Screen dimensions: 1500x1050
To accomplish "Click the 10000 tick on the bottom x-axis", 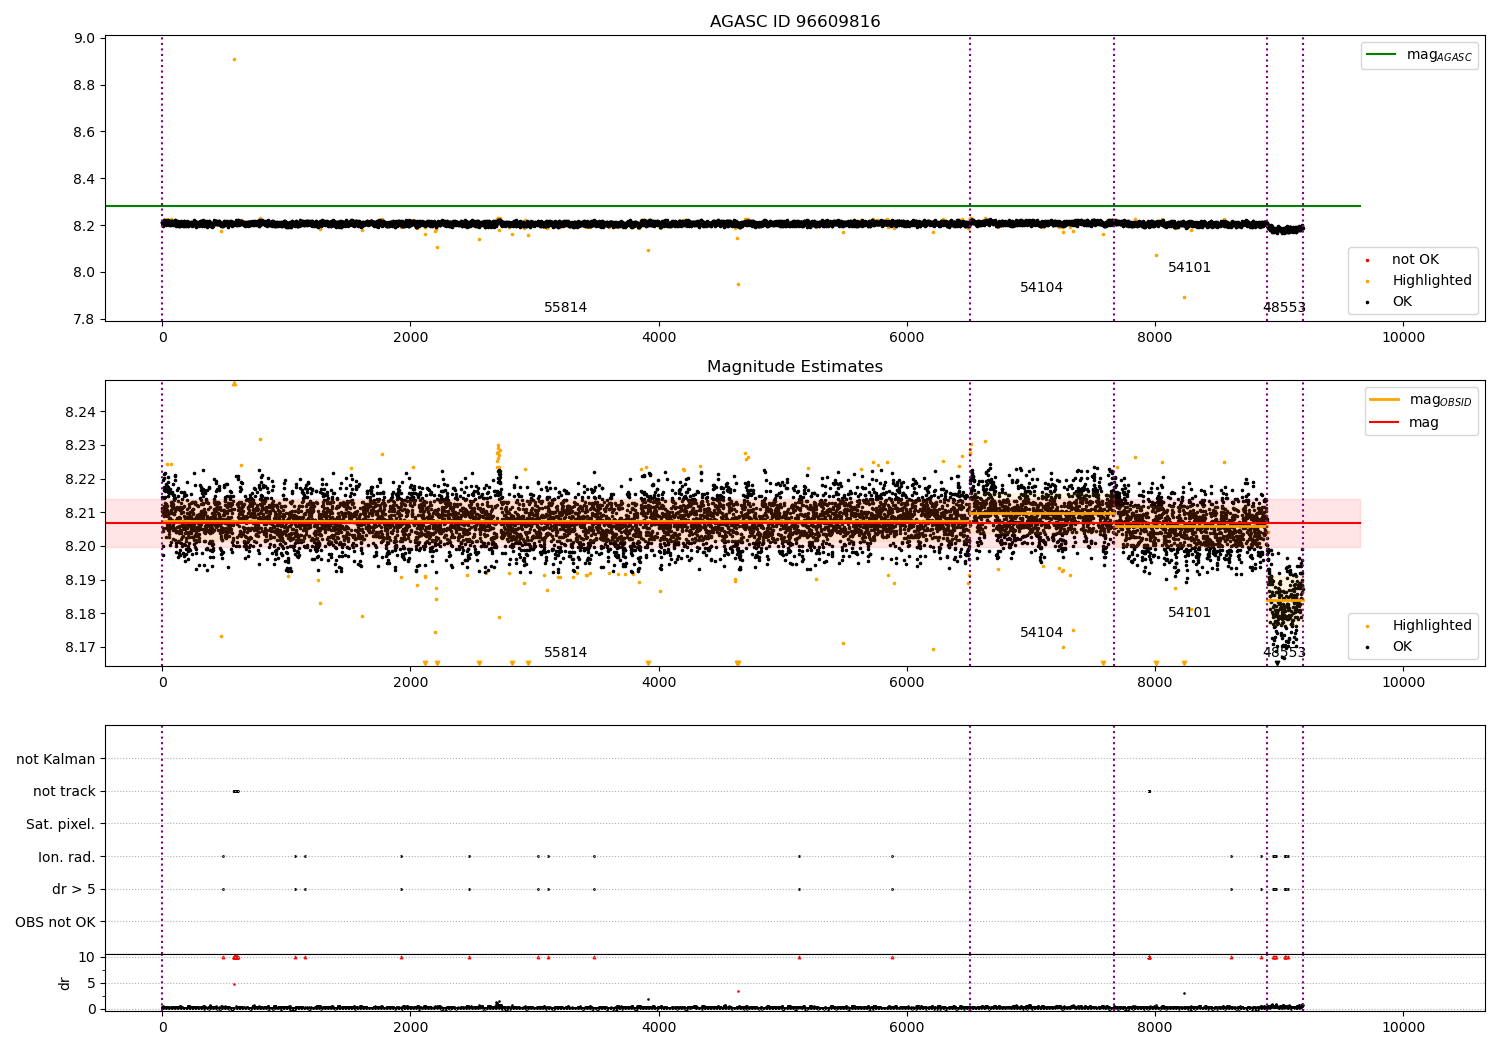I will [1403, 1028].
